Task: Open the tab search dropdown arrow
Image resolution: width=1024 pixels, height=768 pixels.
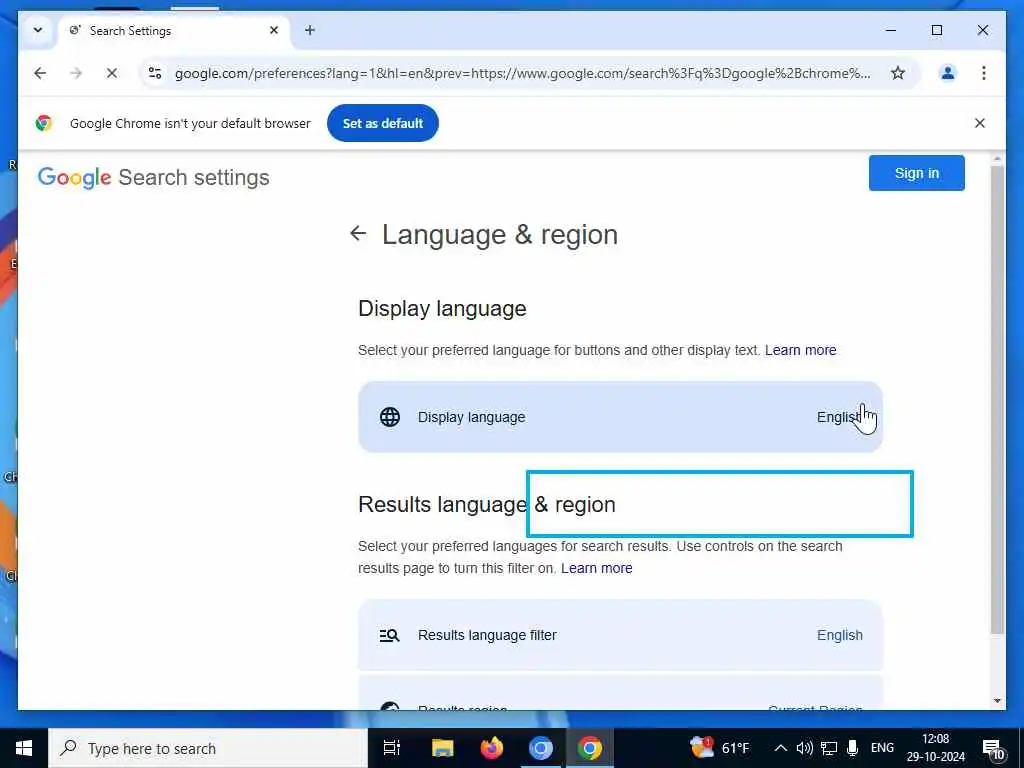Action: click(x=38, y=31)
